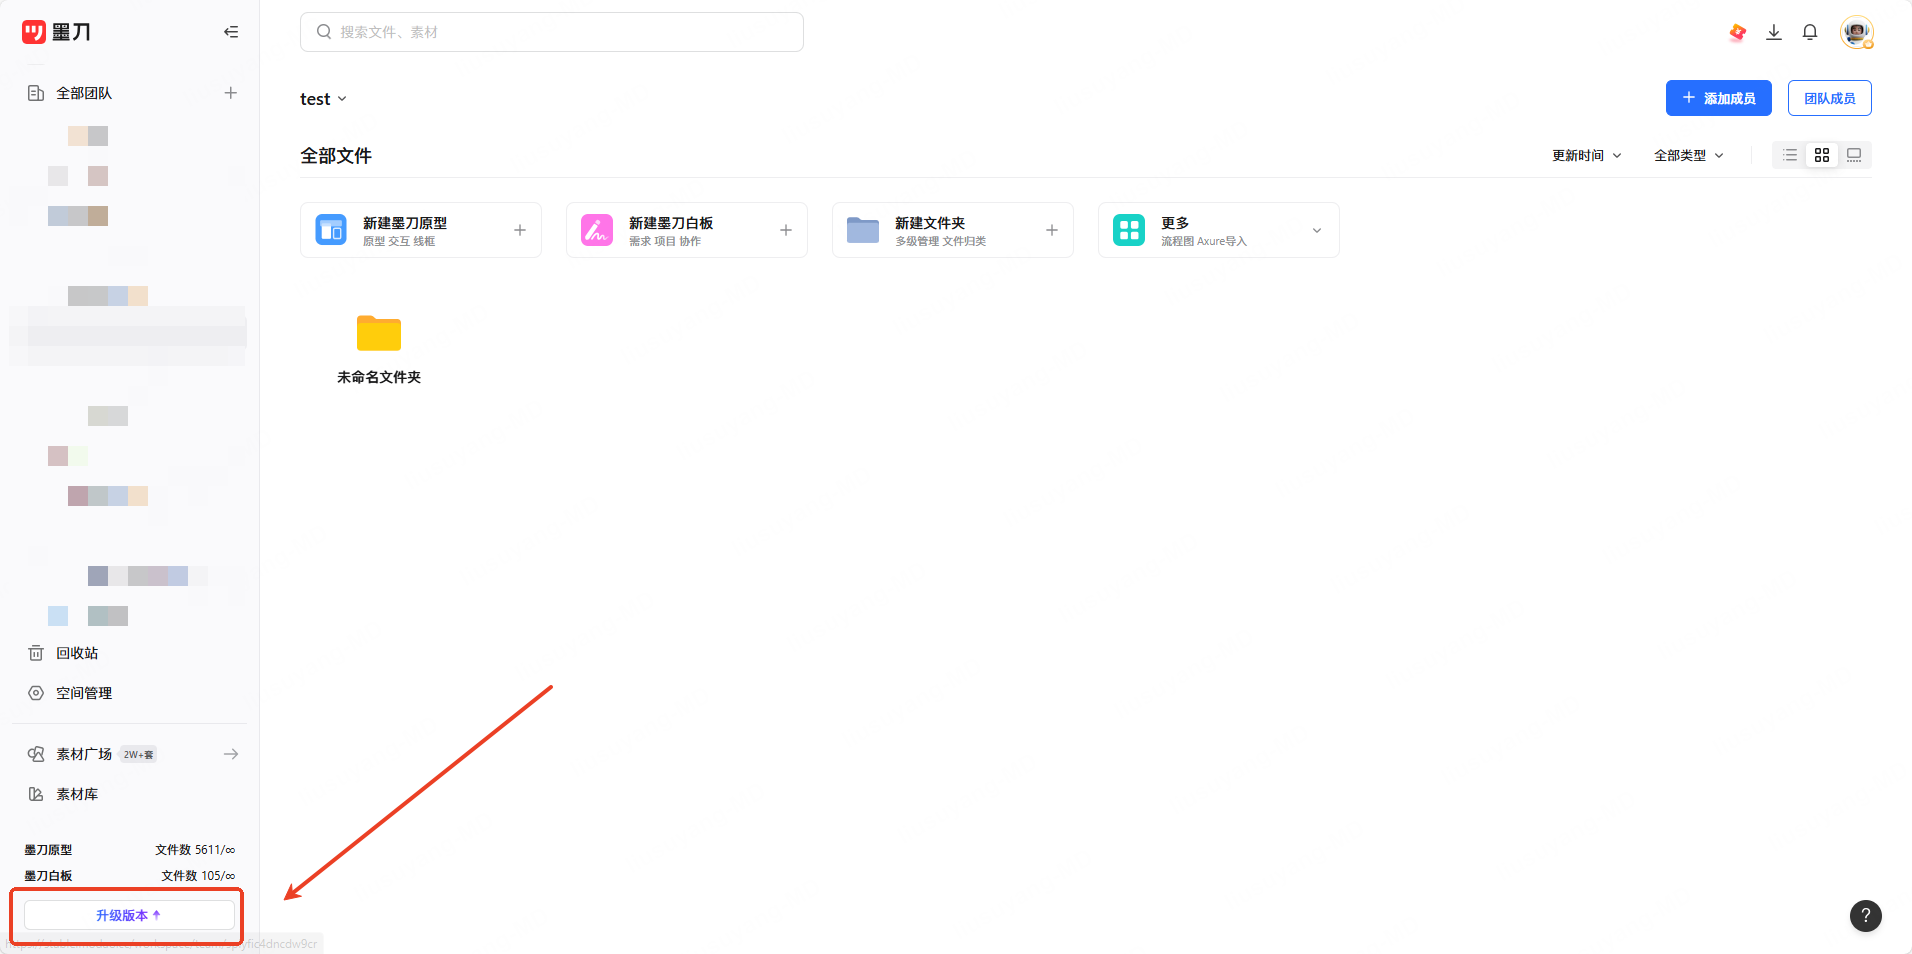Image resolution: width=1912 pixels, height=954 pixels.
Task: Switch to grid view
Action: [x=1822, y=155]
